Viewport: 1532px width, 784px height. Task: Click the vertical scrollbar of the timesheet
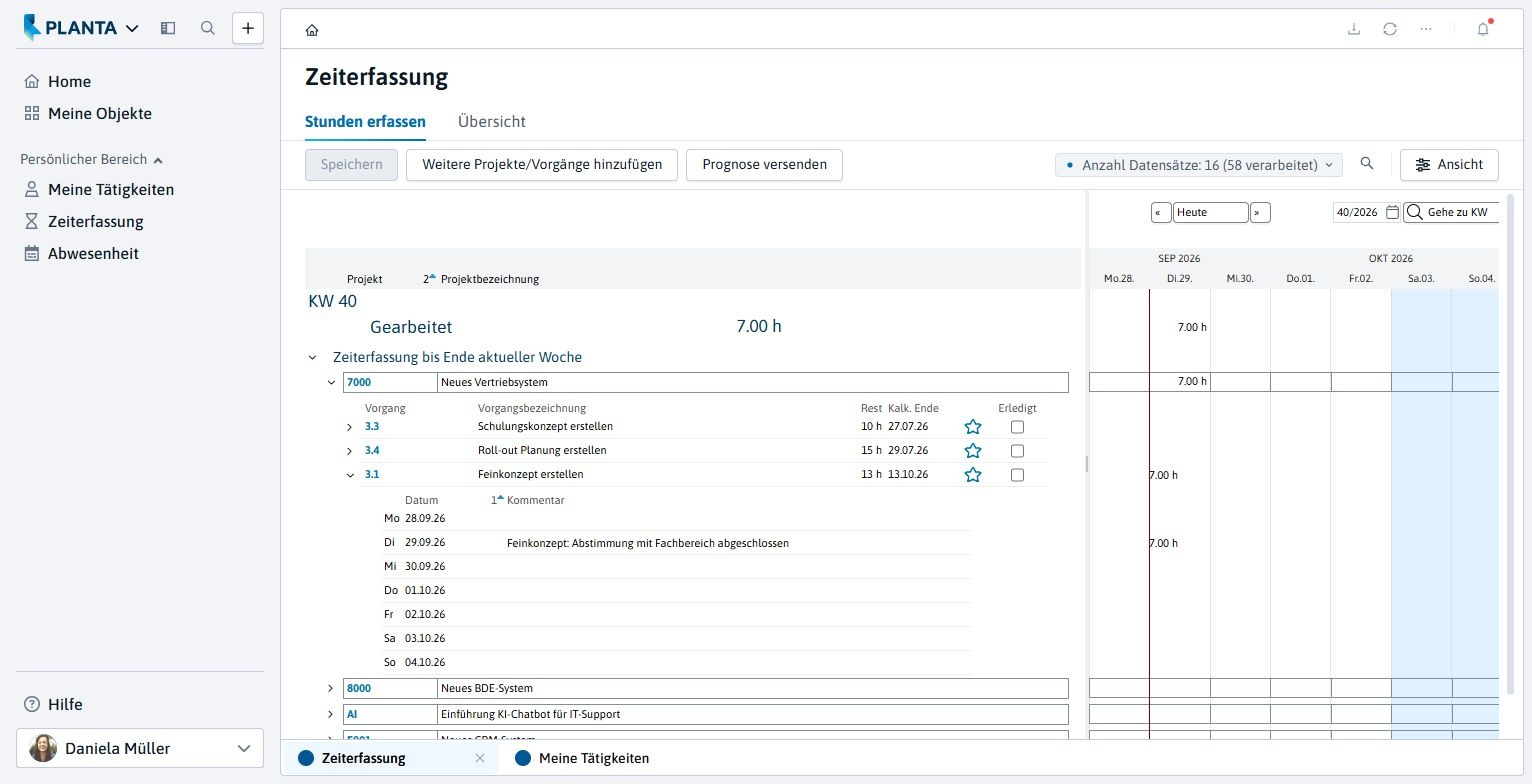(x=1510, y=445)
